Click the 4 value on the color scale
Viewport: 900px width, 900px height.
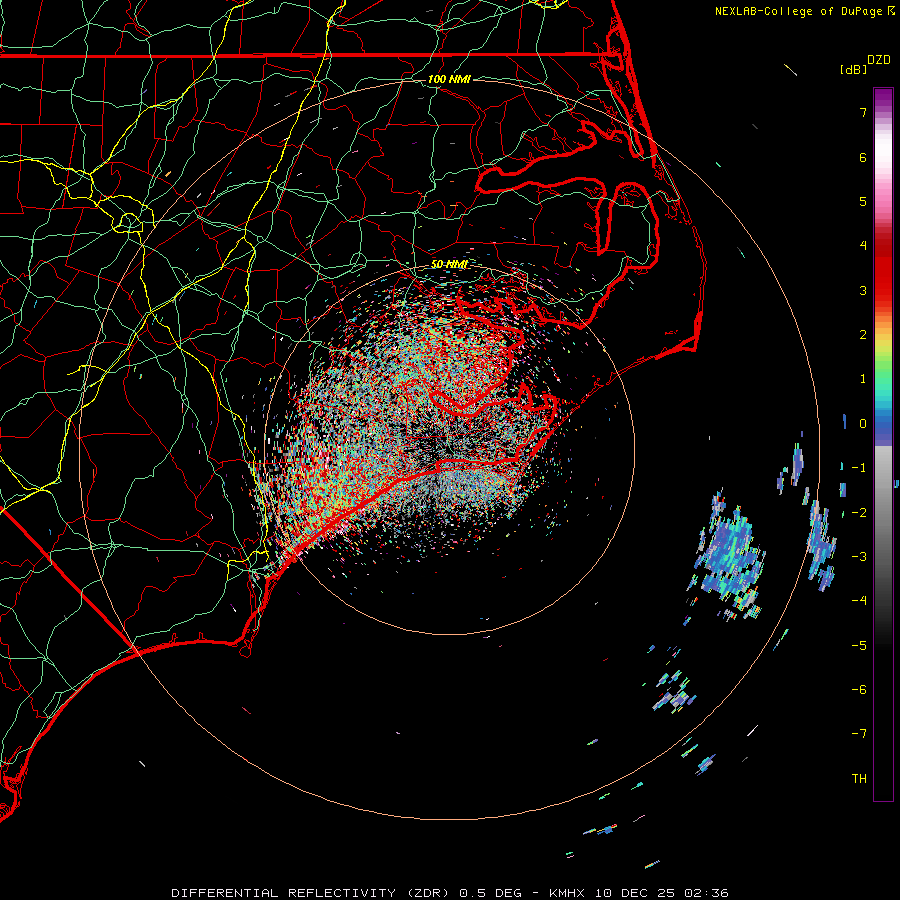coord(863,246)
